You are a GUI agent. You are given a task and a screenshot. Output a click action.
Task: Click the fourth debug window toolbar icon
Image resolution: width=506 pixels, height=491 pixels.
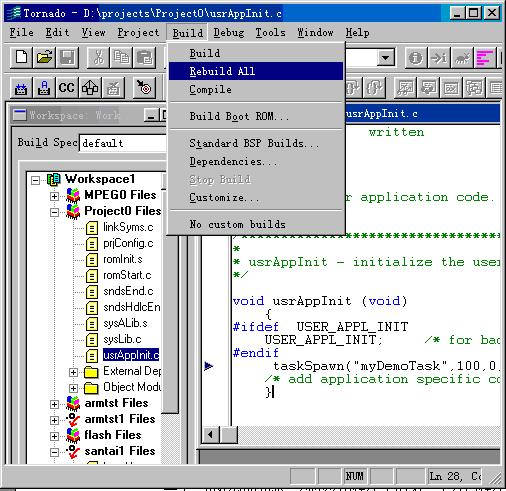pyautogui.click(x=474, y=88)
